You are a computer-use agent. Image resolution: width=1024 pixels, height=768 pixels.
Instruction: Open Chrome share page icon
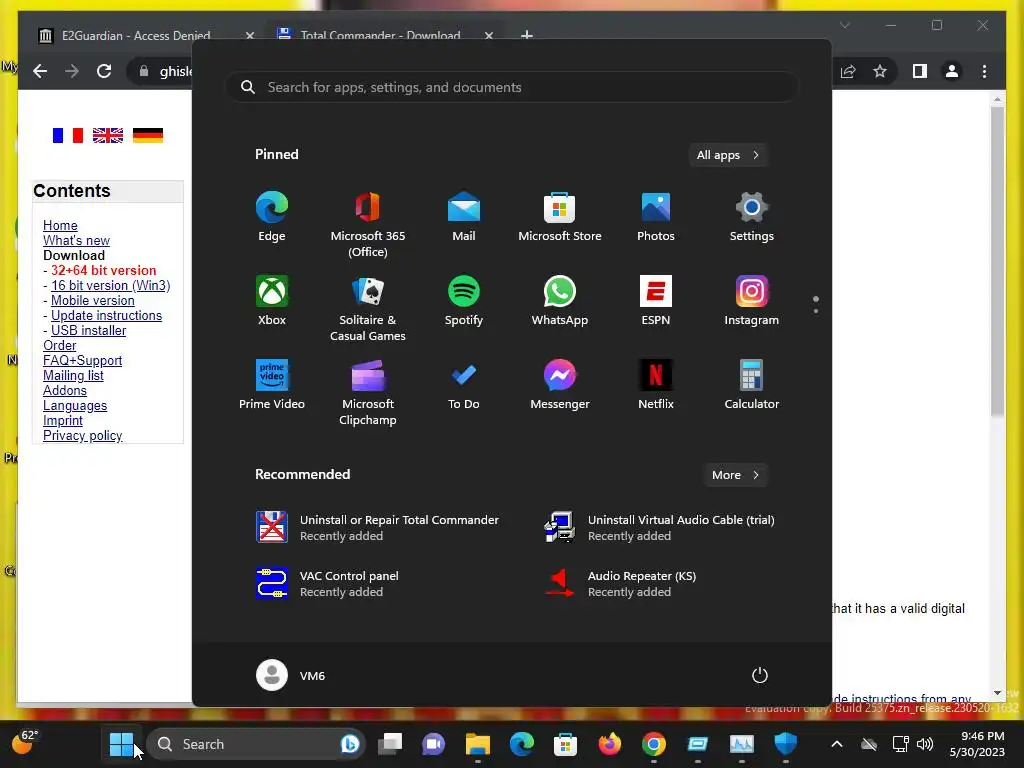coord(848,71)
